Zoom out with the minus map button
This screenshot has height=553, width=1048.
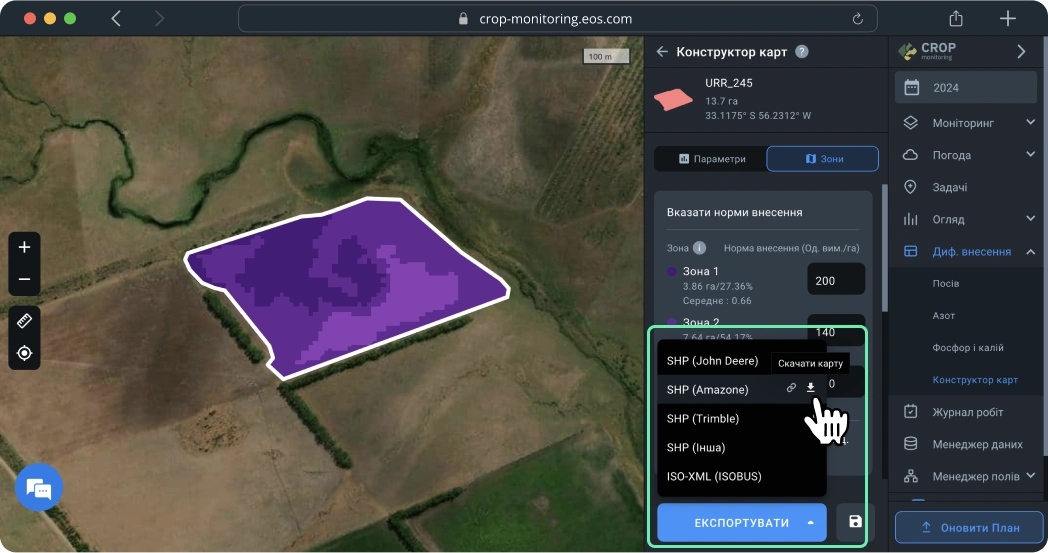click(25, 279)
